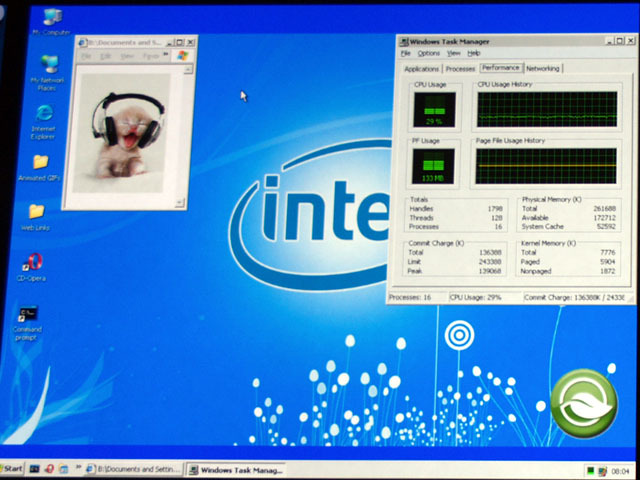Open the File menu in Task Manager
Viewport: 640px width, 480px height.
click(x=405, y=53)
